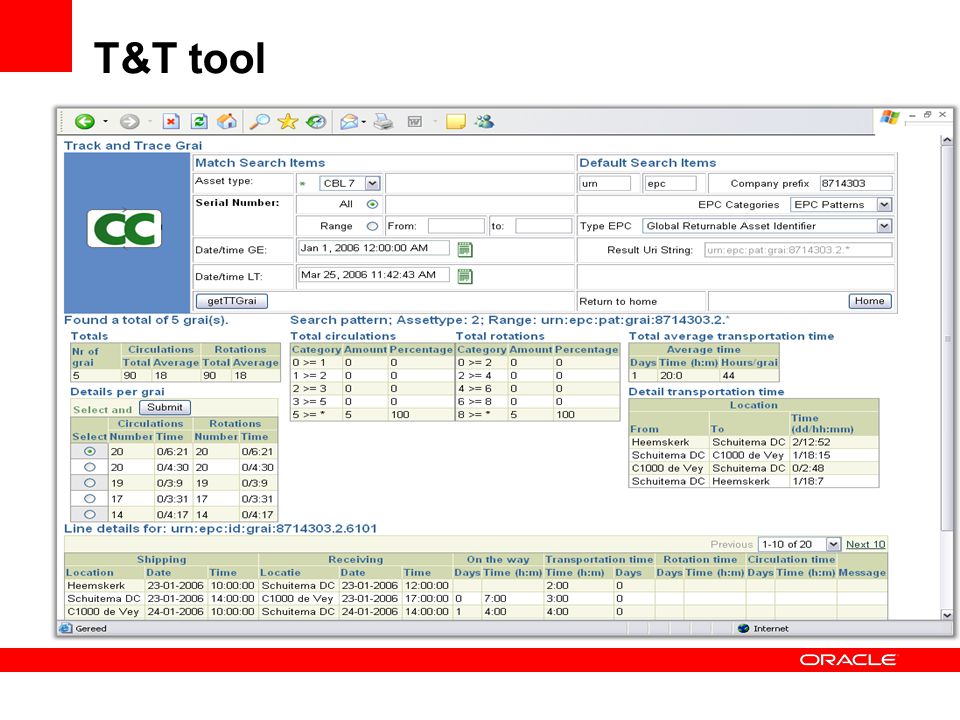This screenshot has height=720, width=960.
Task: Select the radio for row 19 with time 0/3:9
Action: 89,483
